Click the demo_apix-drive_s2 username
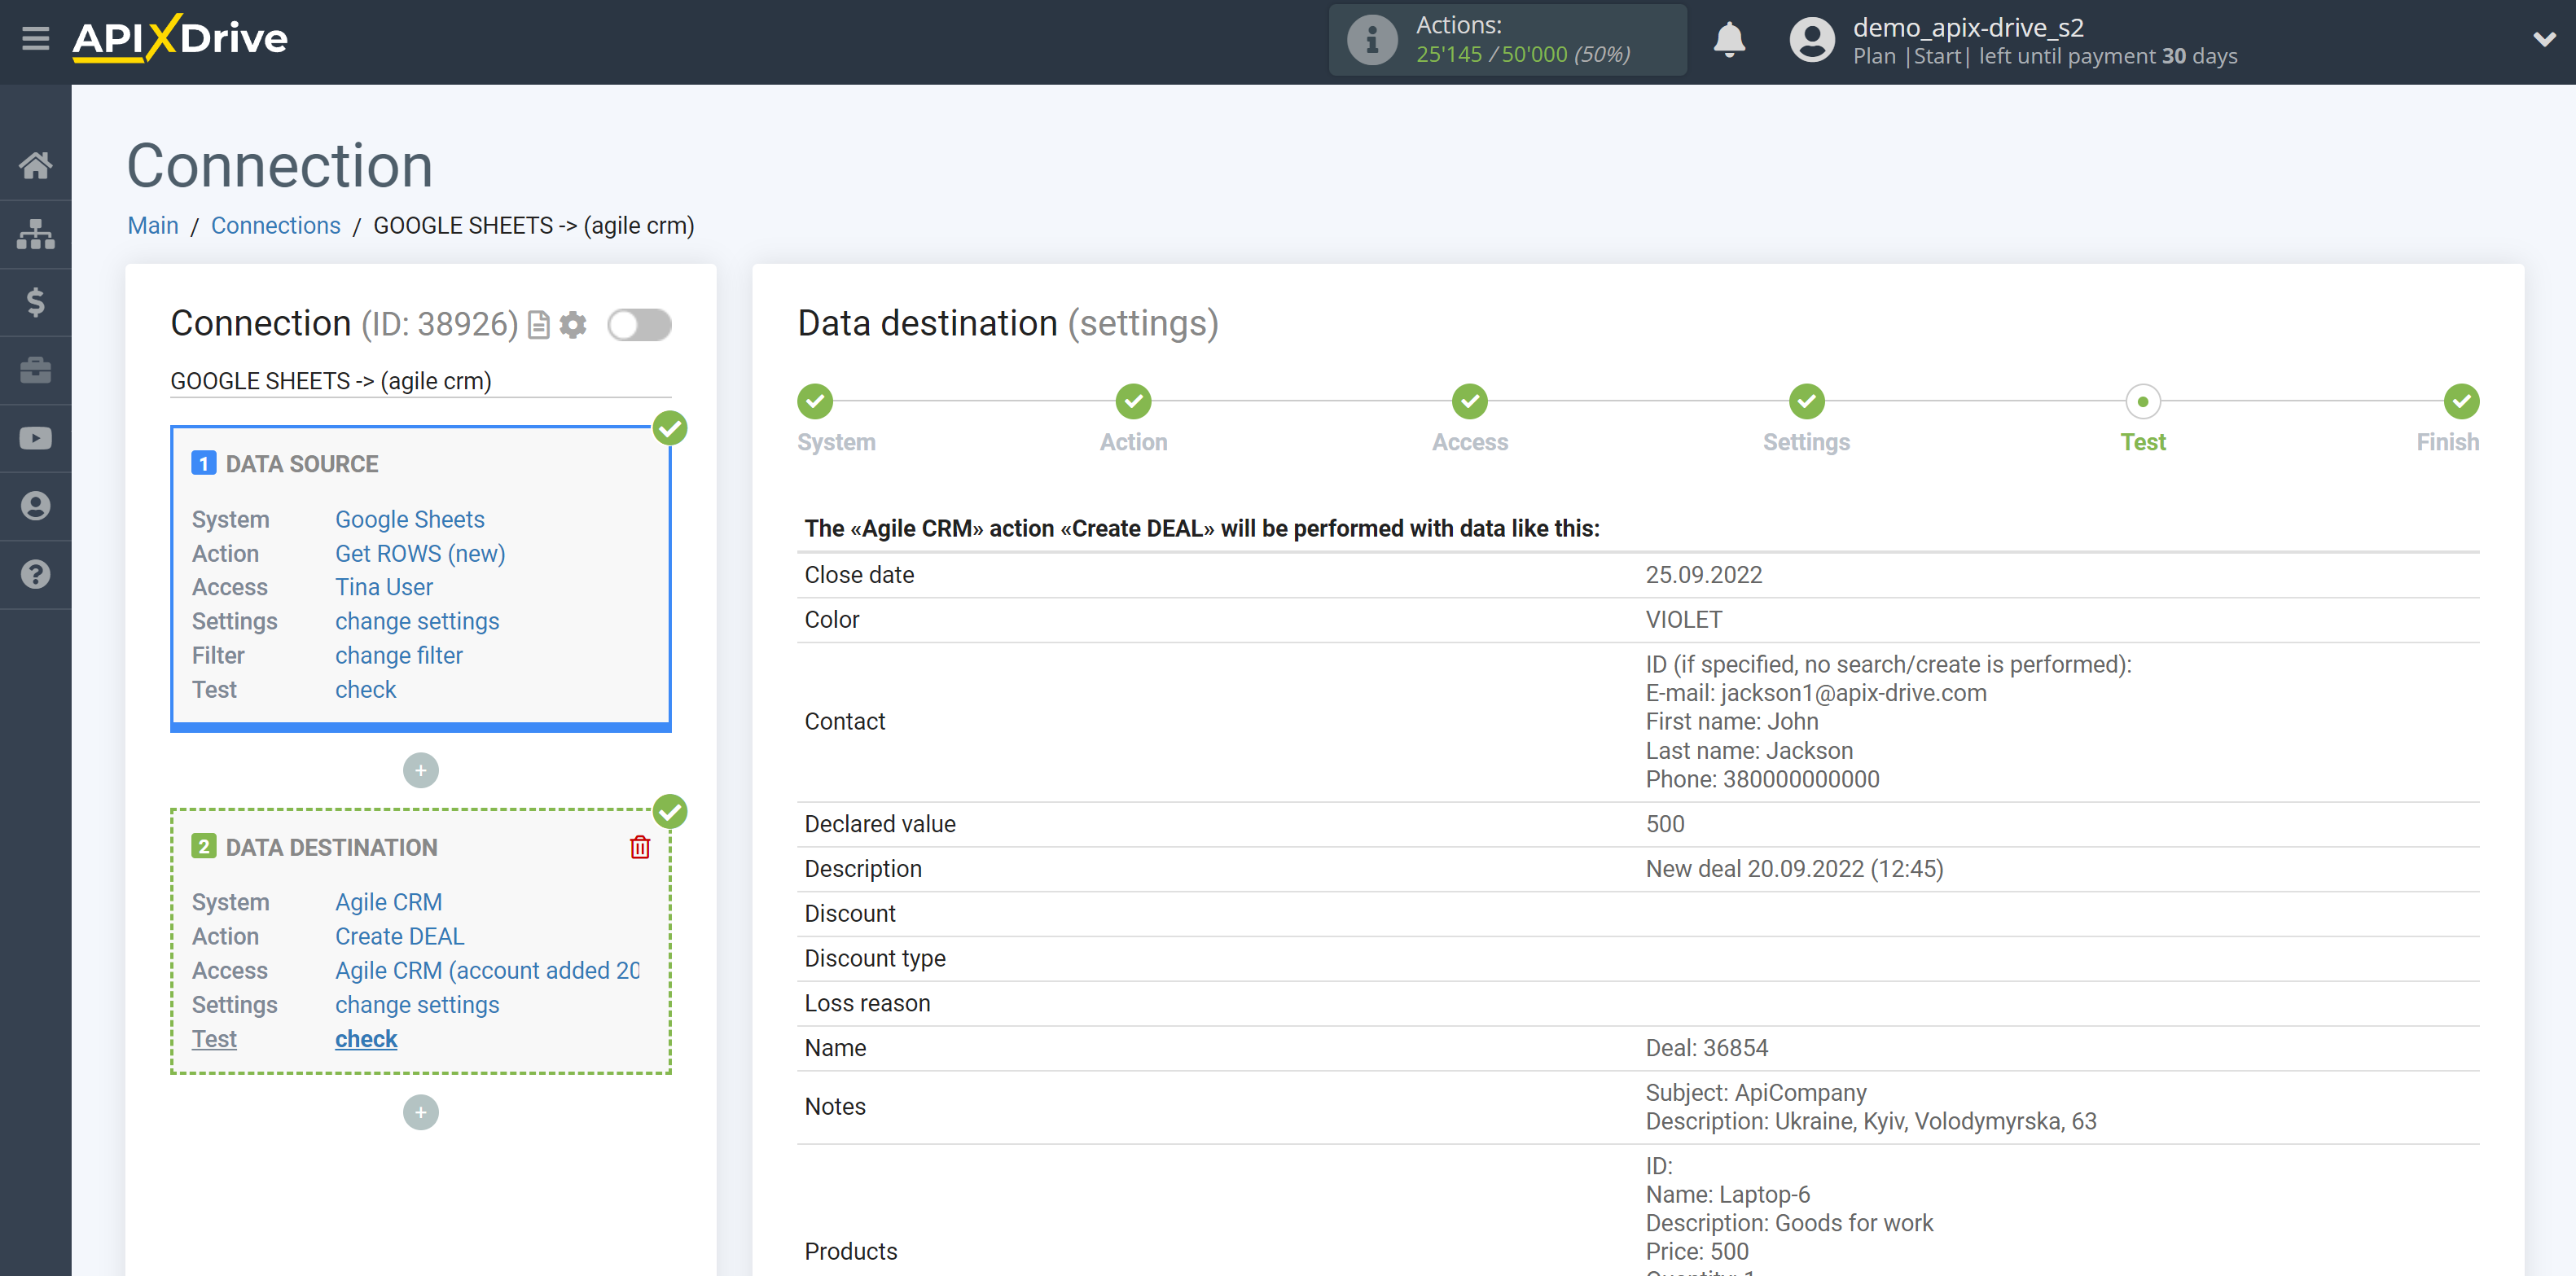Image resolution: width=2576 pixels, height=1276 pixels. [x=1968, y=27]
